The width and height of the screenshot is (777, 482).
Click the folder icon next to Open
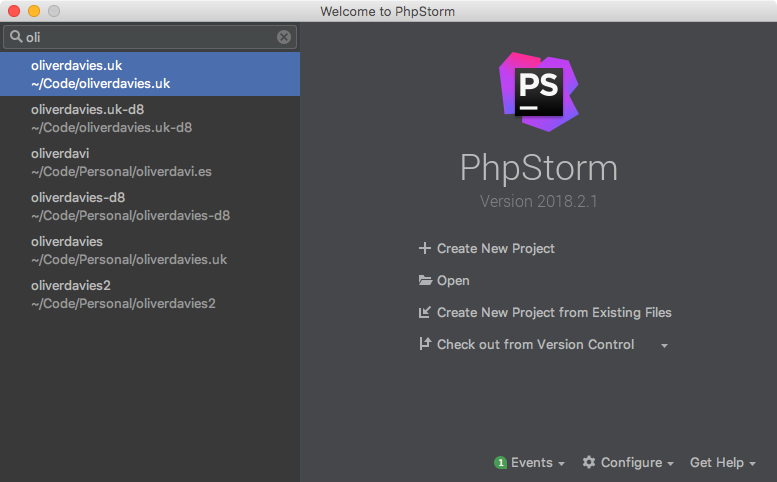[425, 281]
